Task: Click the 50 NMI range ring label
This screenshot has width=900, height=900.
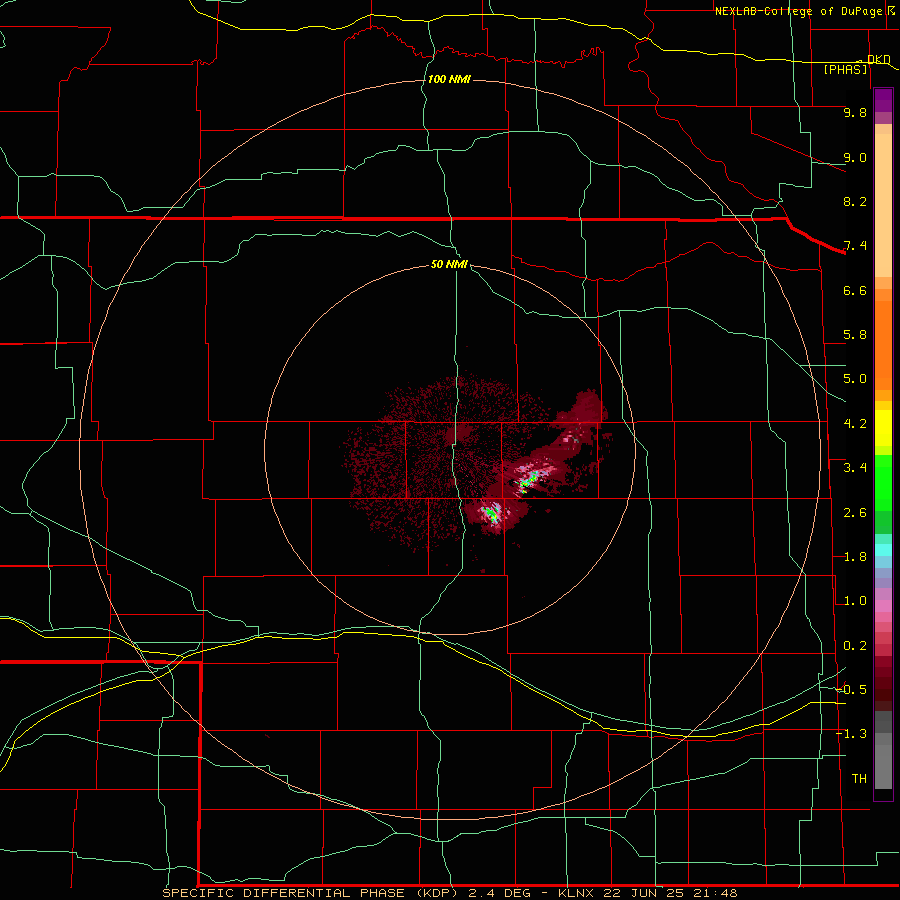Action: tap(449, 264)
